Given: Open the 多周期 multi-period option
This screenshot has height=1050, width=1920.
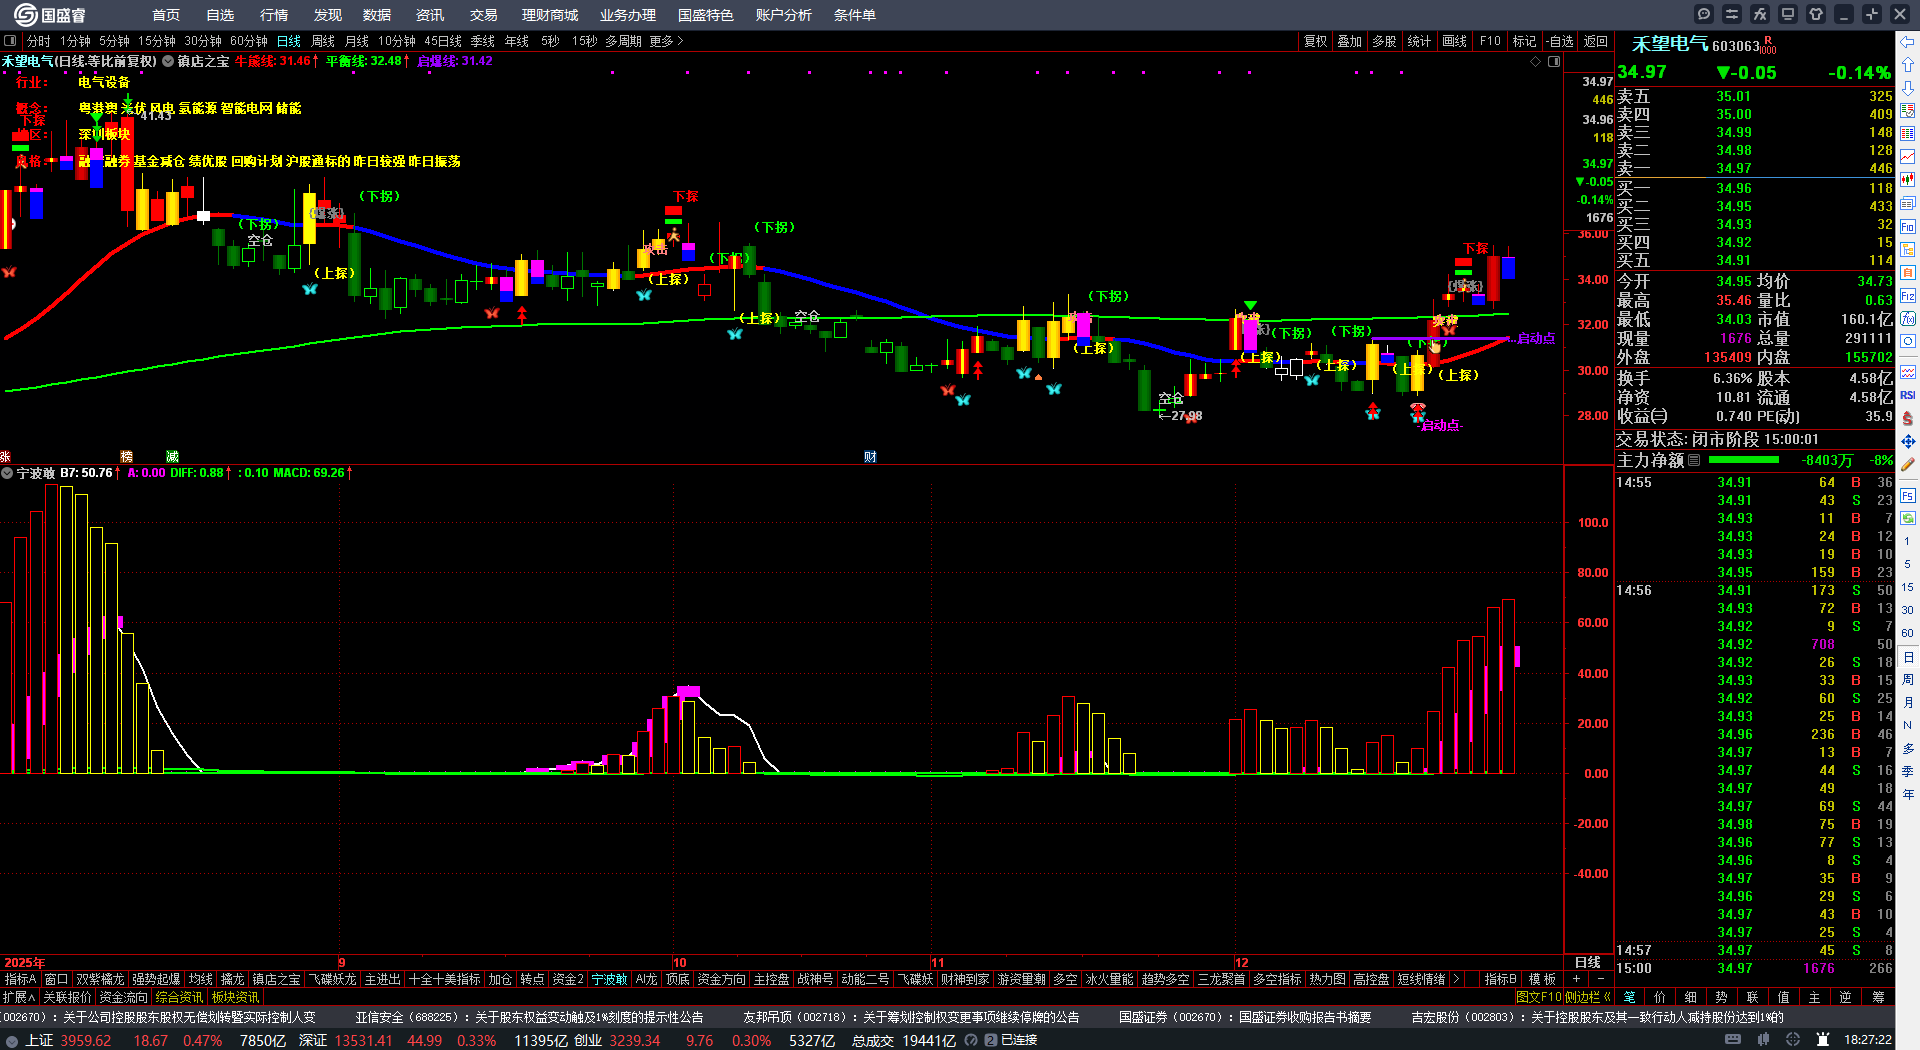Looking at the screenshot, I should pos(623,41).
